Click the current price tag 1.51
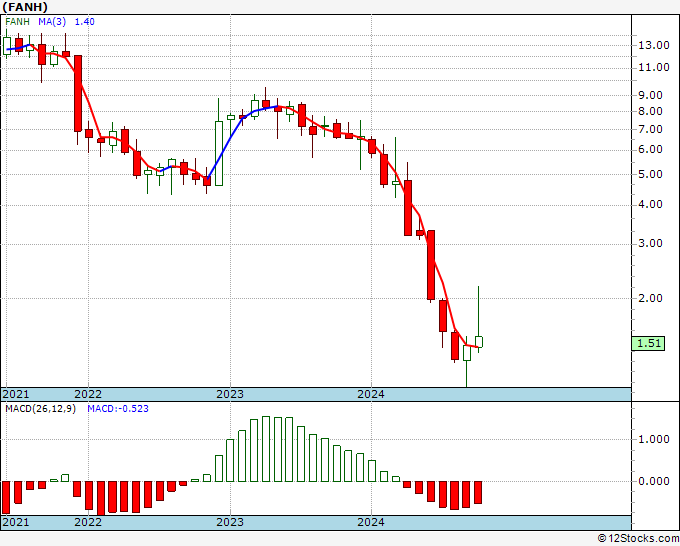Image resolution: width=680 pixels, height=546 pixels. coord(648,343)
